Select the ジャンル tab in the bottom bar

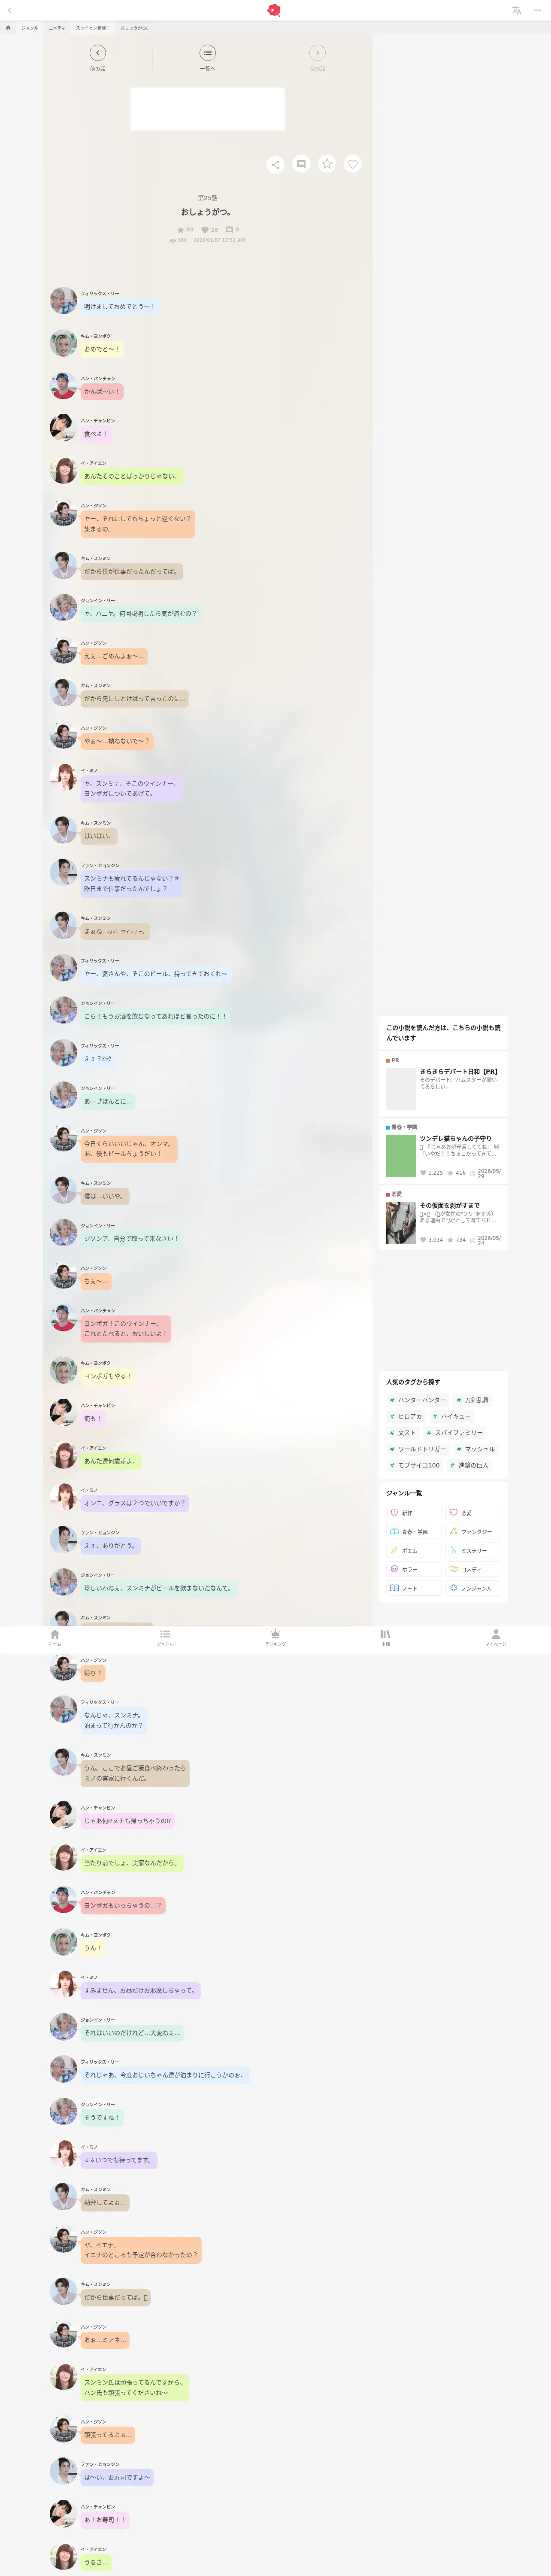pyautogui.click(x=165, y=1637)
